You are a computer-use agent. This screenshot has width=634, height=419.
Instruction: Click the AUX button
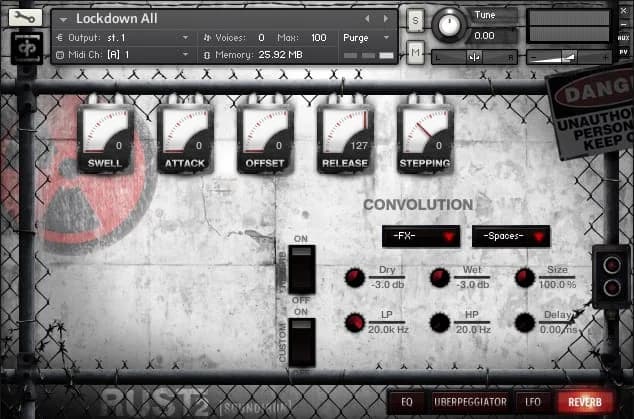coord(624,36)
